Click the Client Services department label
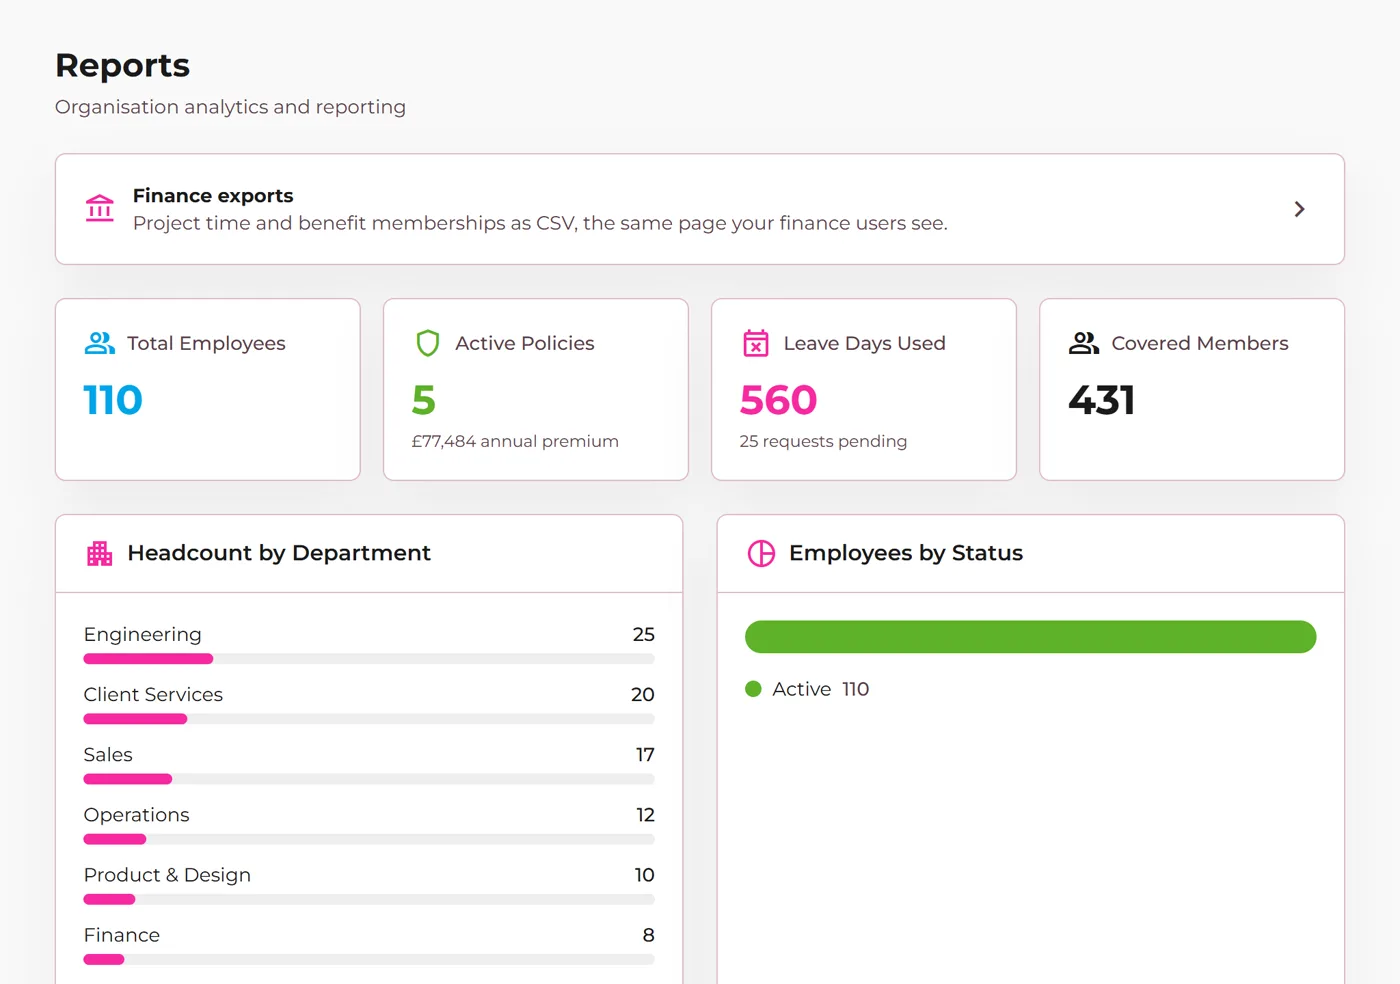 [153, 694]
